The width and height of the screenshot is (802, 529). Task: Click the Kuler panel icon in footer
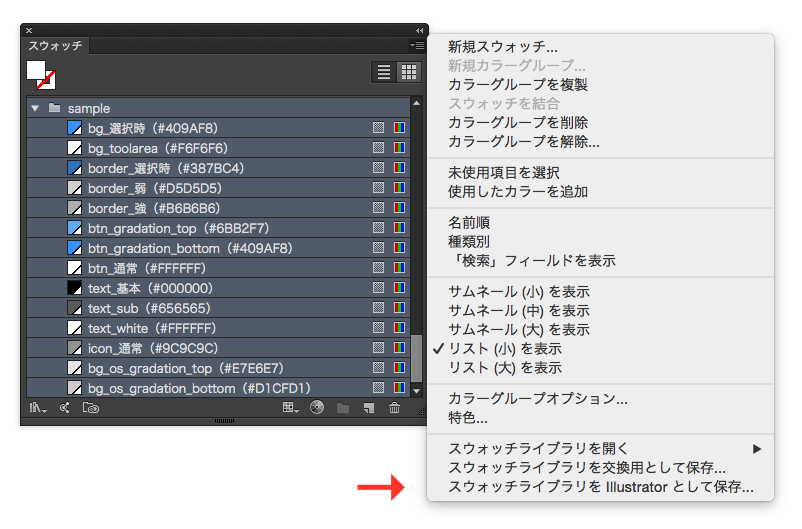[64, 408]
